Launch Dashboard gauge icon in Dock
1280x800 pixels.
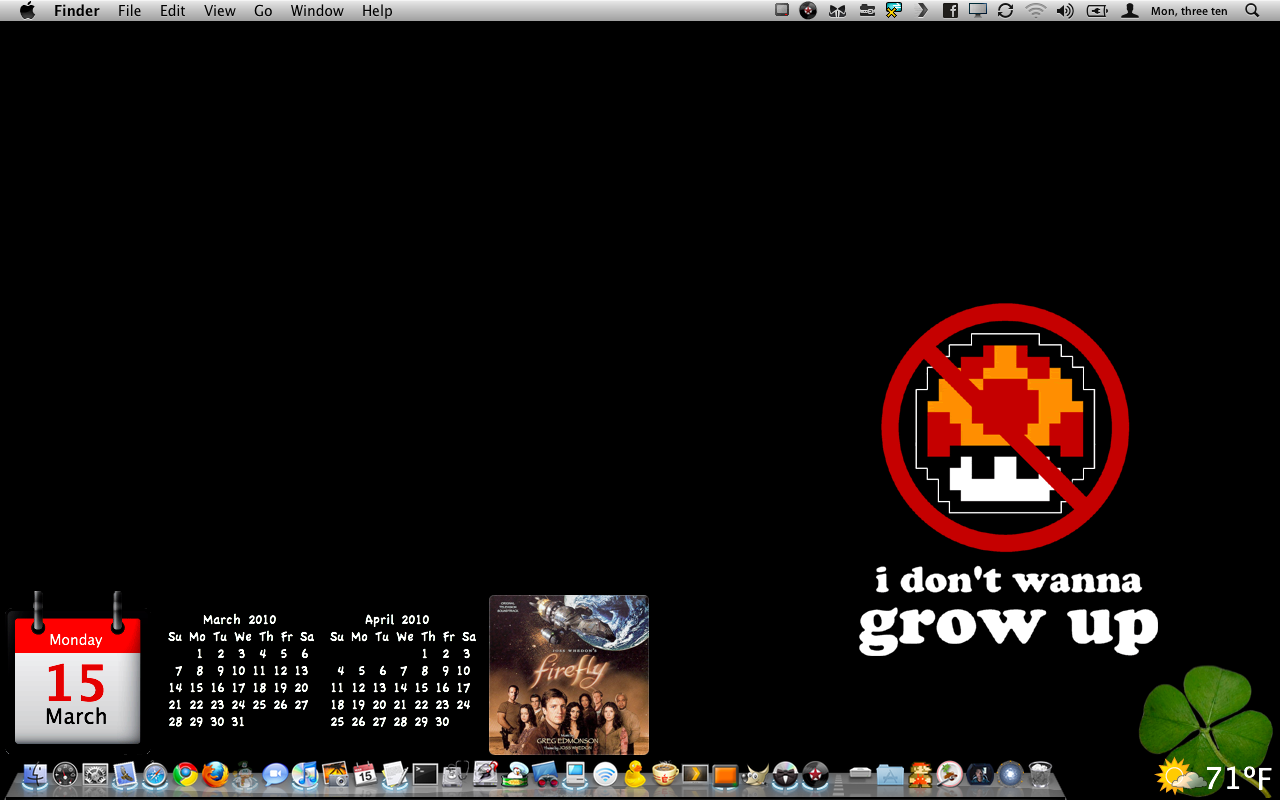coord(65,774)
